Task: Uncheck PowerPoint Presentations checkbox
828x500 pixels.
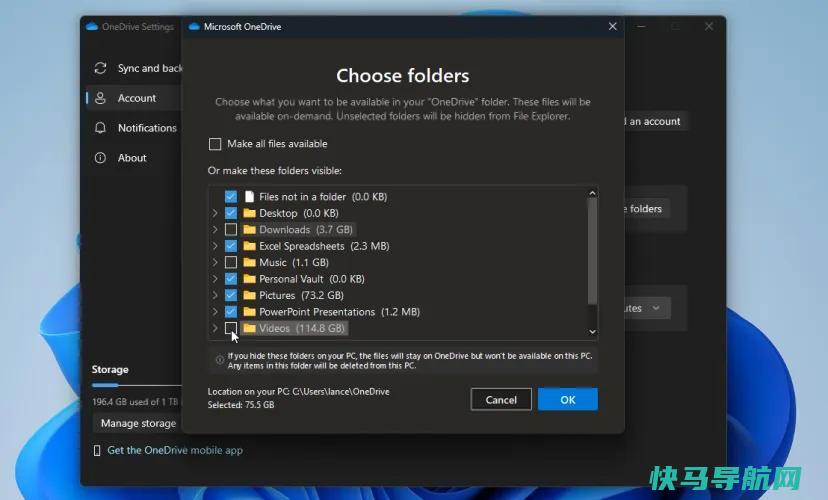Action: tap(231, 312)
